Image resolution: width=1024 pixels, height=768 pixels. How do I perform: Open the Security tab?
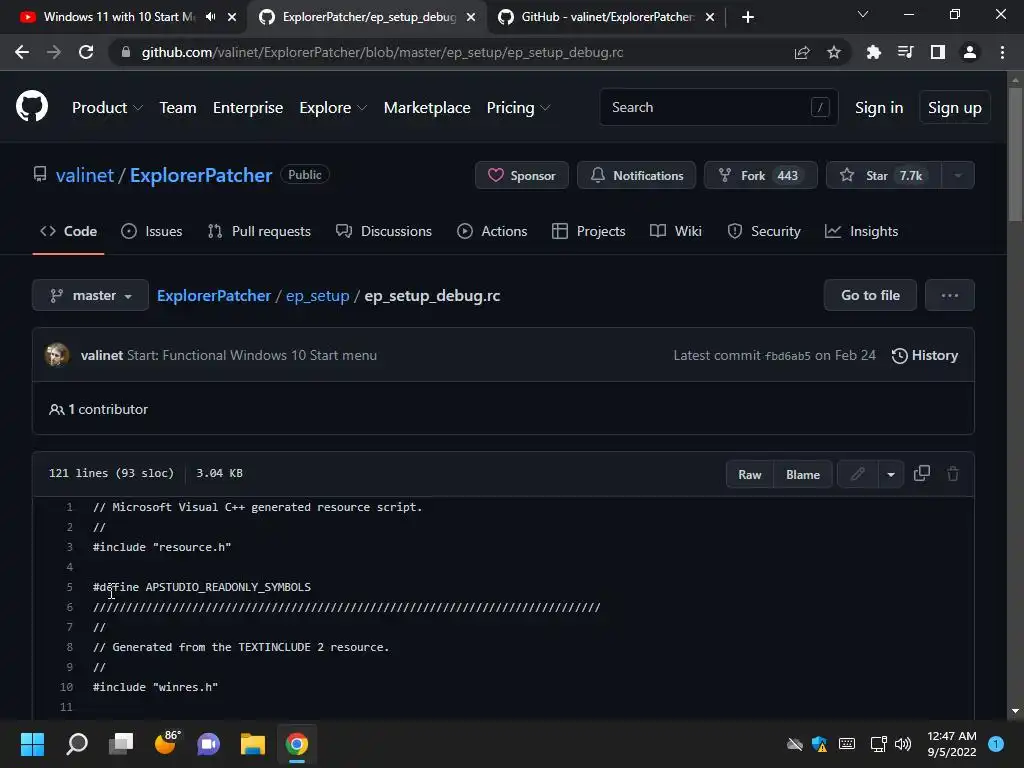(763, 231)
